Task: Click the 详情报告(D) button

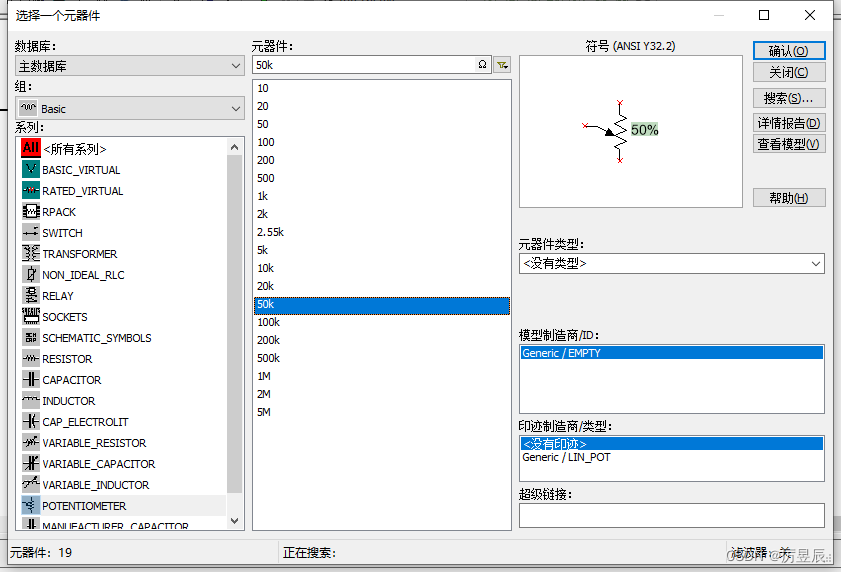Action: pyautogui.click(x=789, y=123)
